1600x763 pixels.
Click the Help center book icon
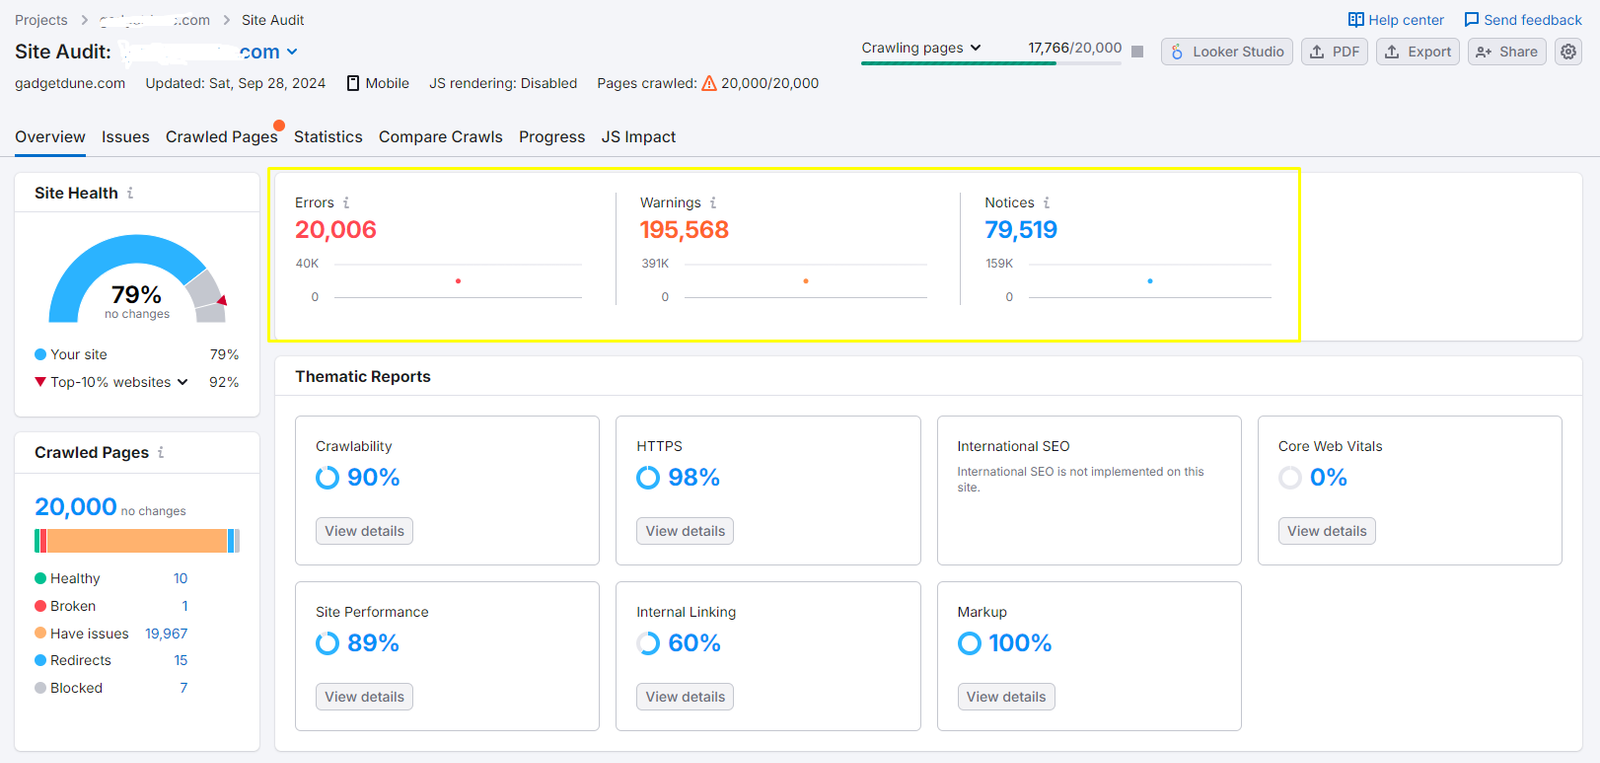click(x=1356, y=20)
